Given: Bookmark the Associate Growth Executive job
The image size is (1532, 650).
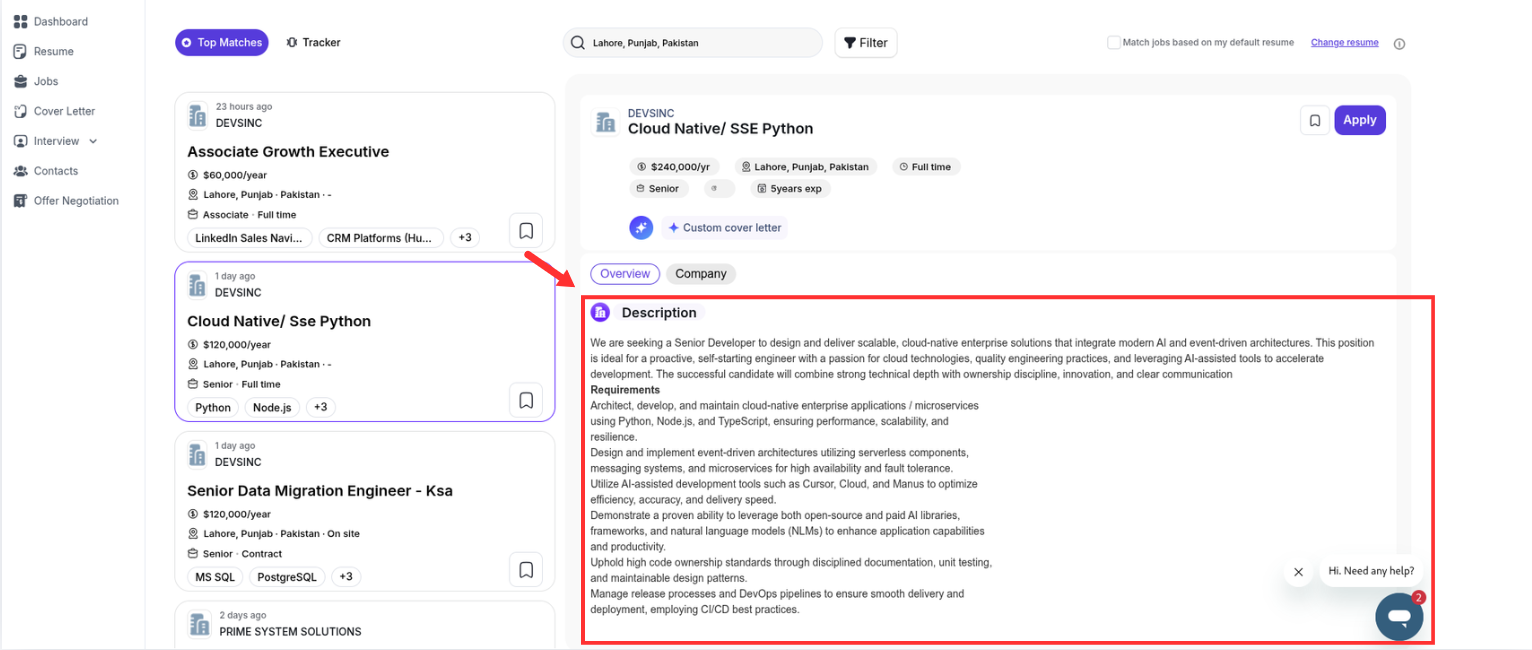Looking at the screenshot, I should (526, 231).
